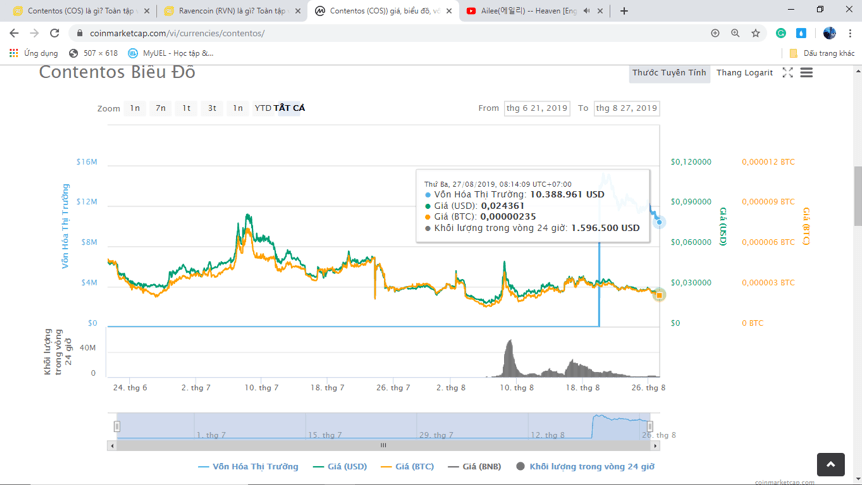Edit the From date field
The image size is (862, 485).
coord(537,108)
